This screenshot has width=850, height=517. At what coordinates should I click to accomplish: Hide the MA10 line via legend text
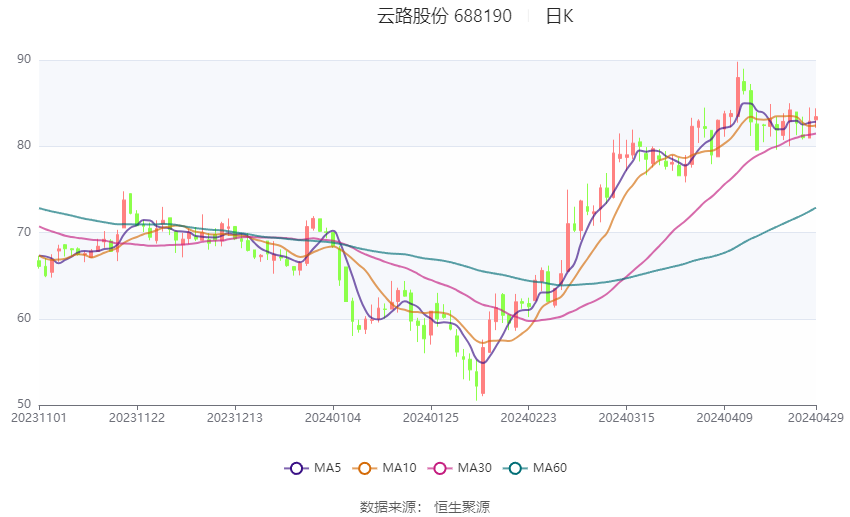[x=400, y=468]
